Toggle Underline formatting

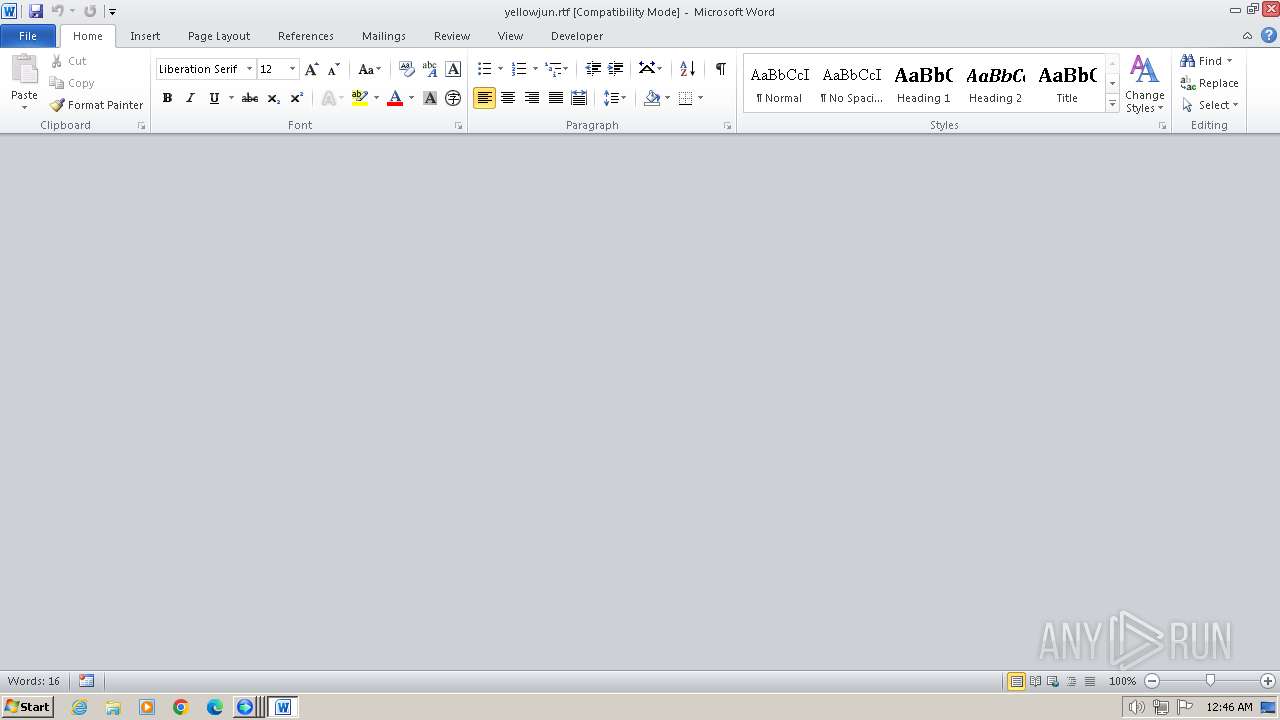[x=213, y=98]
